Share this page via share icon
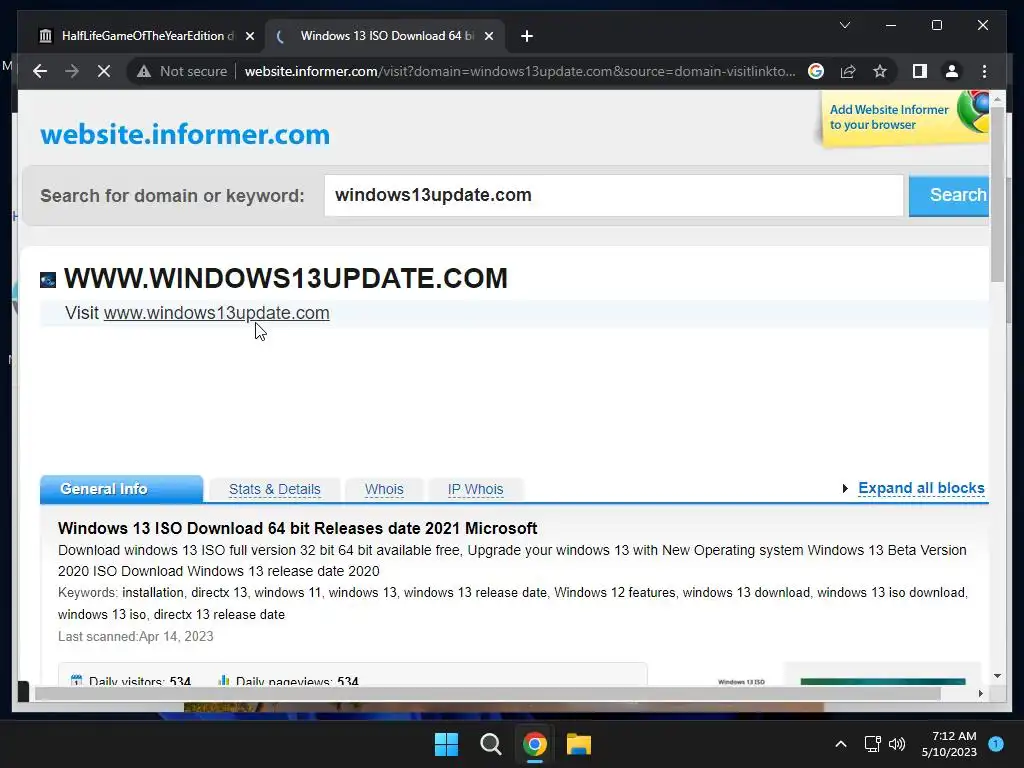1024x768 pixels. point(848,71)
